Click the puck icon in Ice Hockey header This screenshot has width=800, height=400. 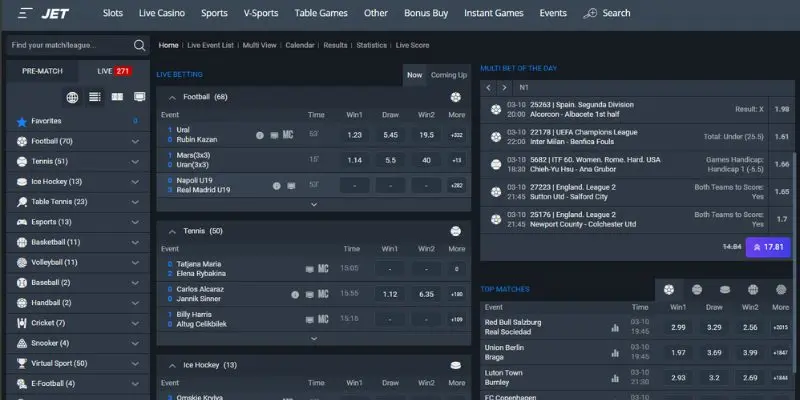pos(456,365)
